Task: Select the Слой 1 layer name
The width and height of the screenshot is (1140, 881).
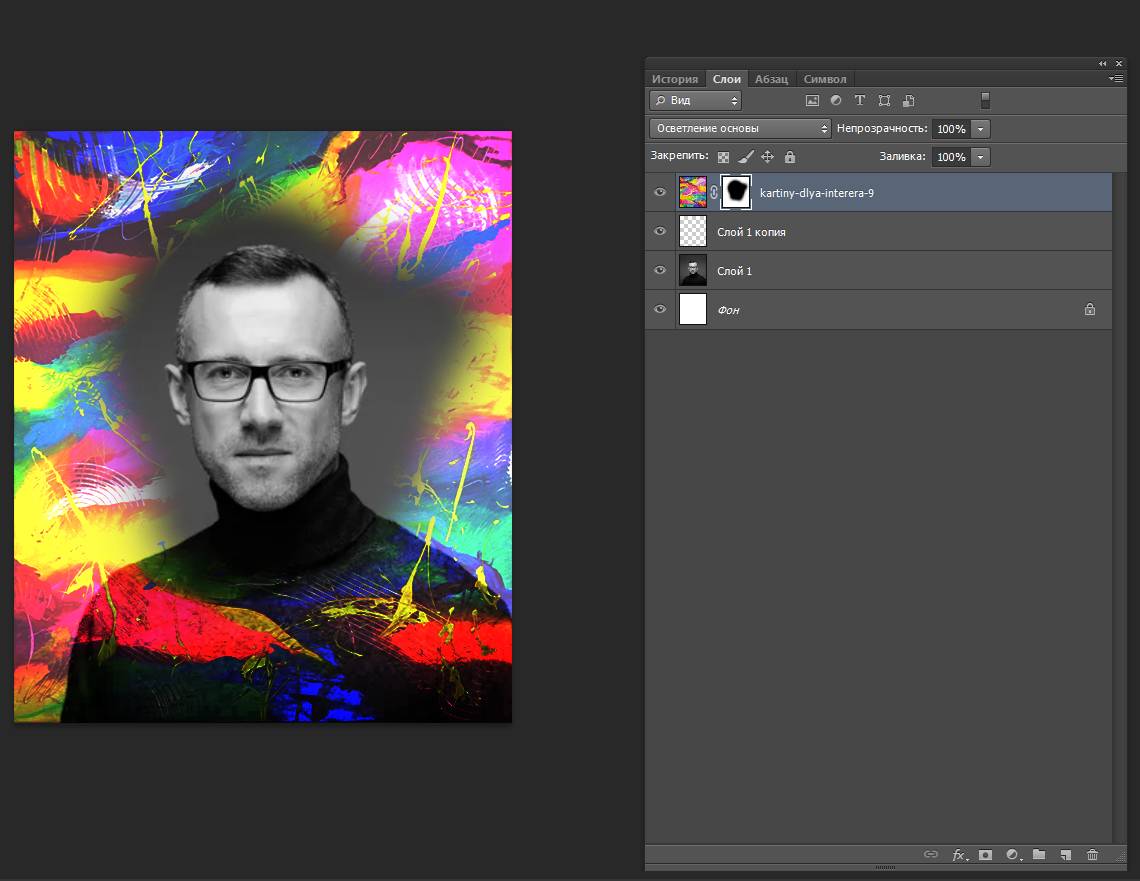Action: point(734,271)
